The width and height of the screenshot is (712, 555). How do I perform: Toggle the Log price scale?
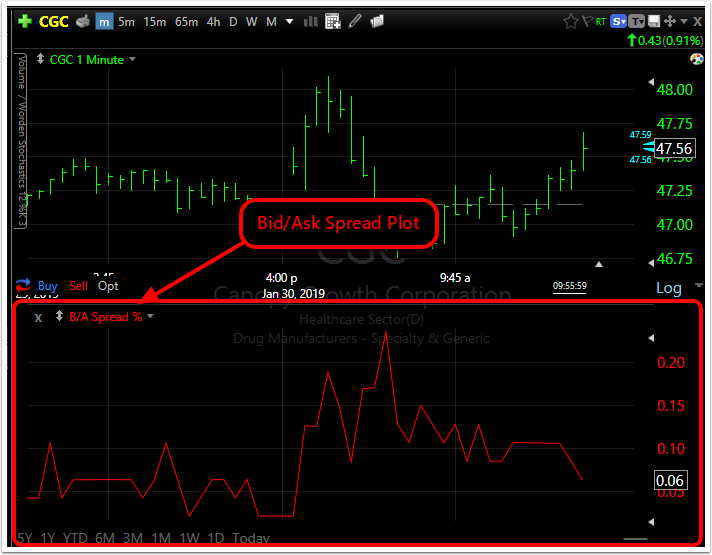tap(669, 288)
